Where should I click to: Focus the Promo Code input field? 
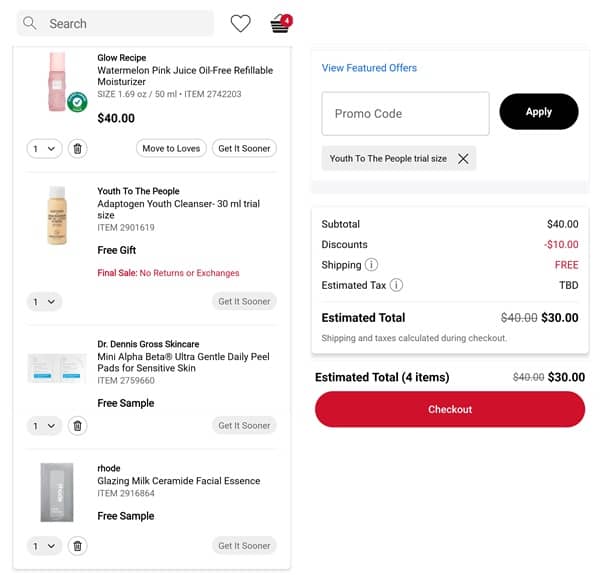pyautogui.click(x=405, y=114)
